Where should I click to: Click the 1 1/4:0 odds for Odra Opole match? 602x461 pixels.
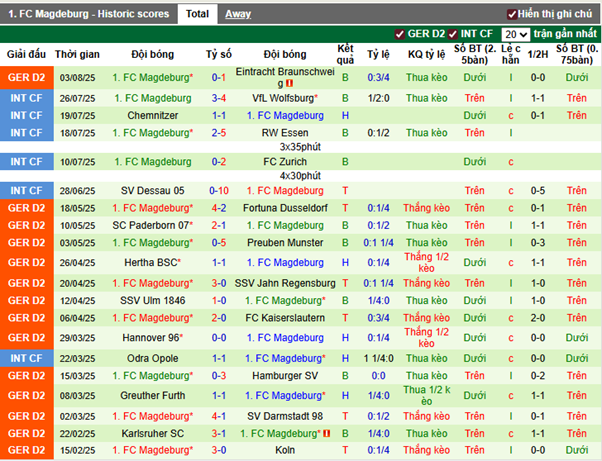point(378,359)
